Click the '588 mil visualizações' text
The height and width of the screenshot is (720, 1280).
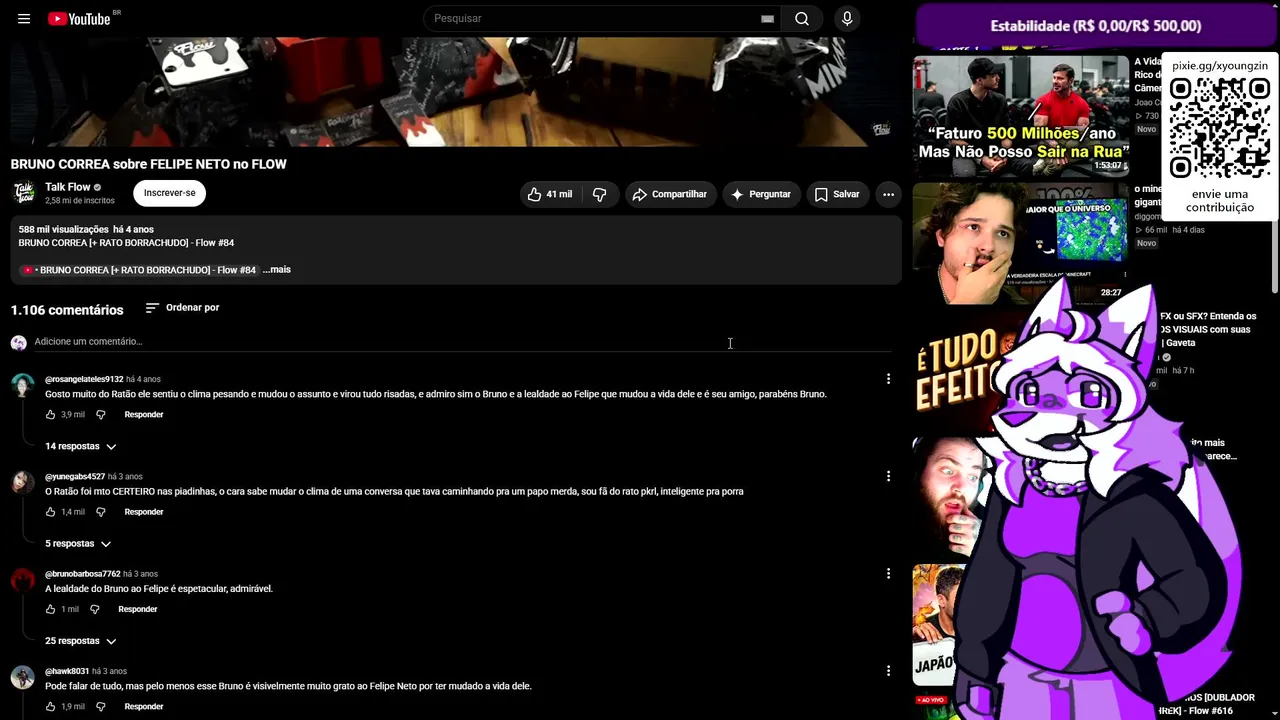click(63, 230)
